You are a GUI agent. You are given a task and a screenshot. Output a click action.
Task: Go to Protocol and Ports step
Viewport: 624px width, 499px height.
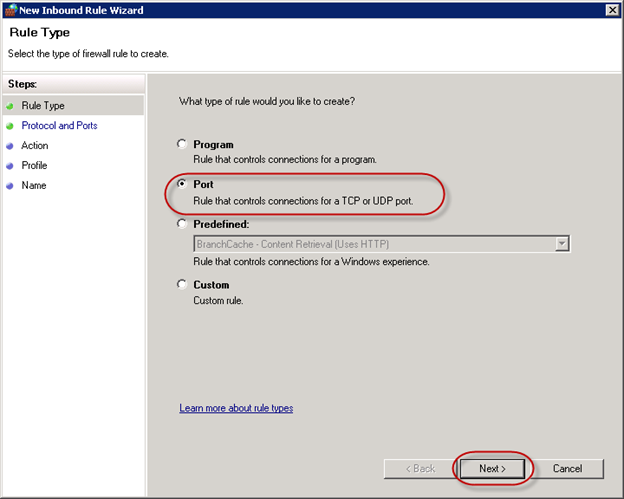(59, 125)
